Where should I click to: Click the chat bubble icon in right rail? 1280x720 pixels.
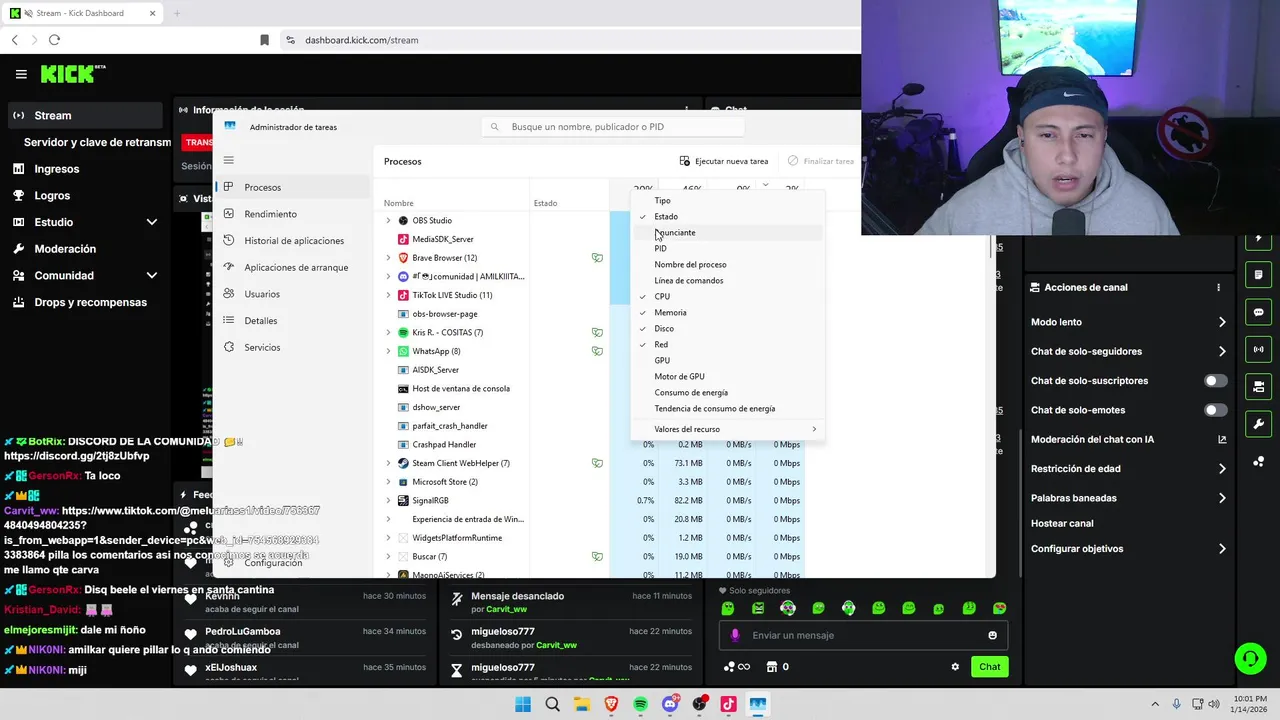[x=1258, y=312]
